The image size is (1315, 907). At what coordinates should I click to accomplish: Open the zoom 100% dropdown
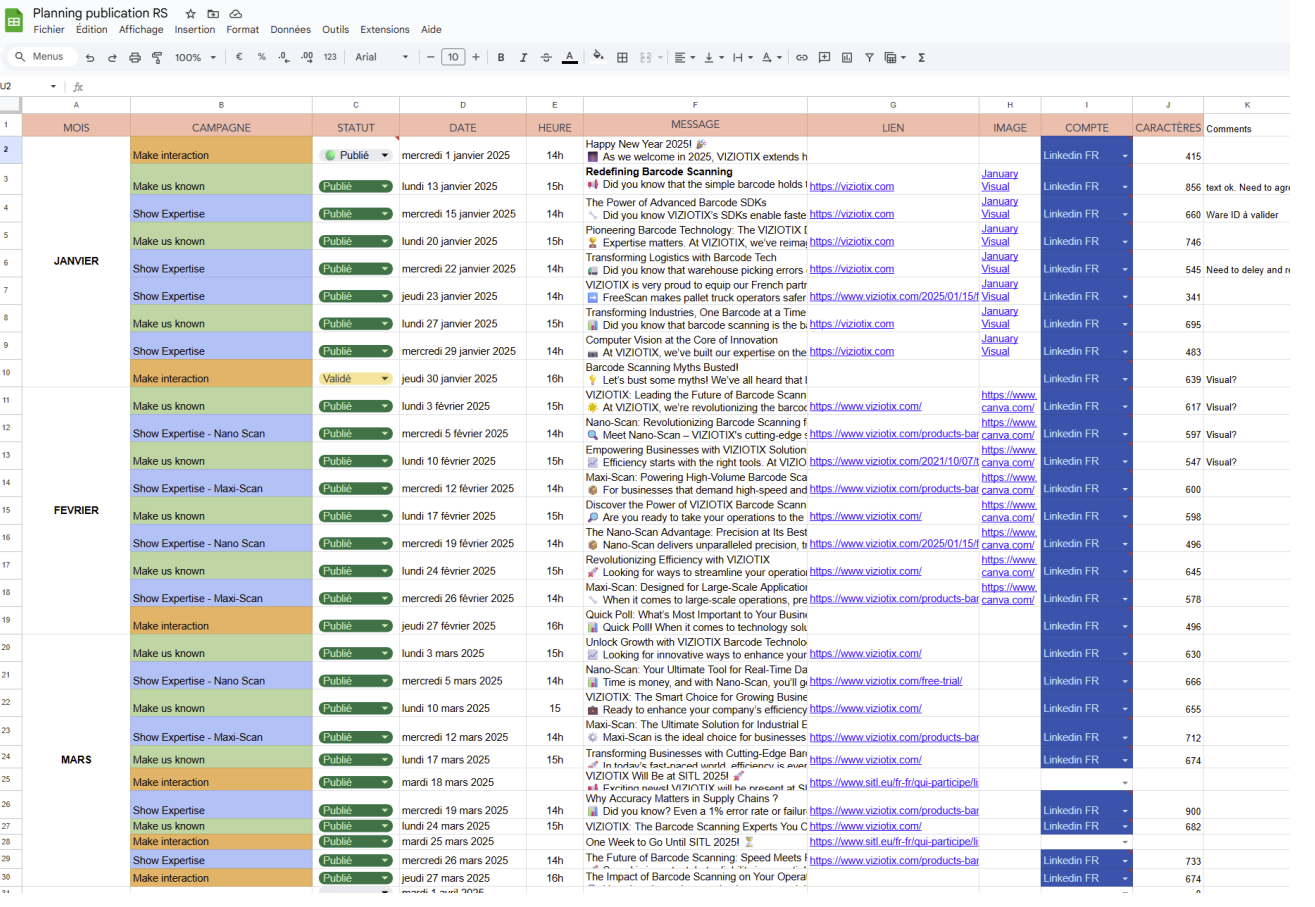pyautogui.click(x=195, y=57)
